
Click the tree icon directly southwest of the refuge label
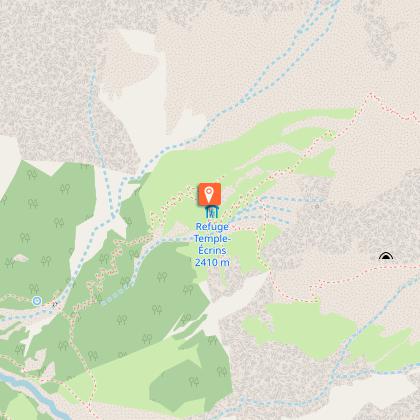188,290
